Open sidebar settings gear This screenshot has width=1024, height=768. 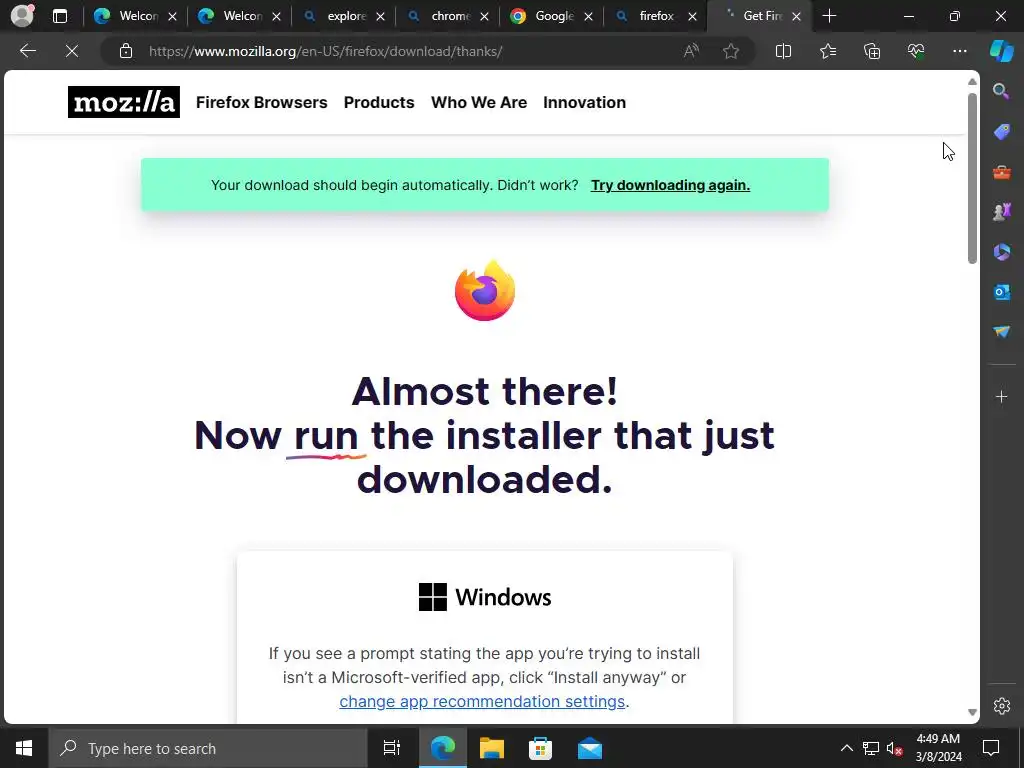click(1001, 706)
